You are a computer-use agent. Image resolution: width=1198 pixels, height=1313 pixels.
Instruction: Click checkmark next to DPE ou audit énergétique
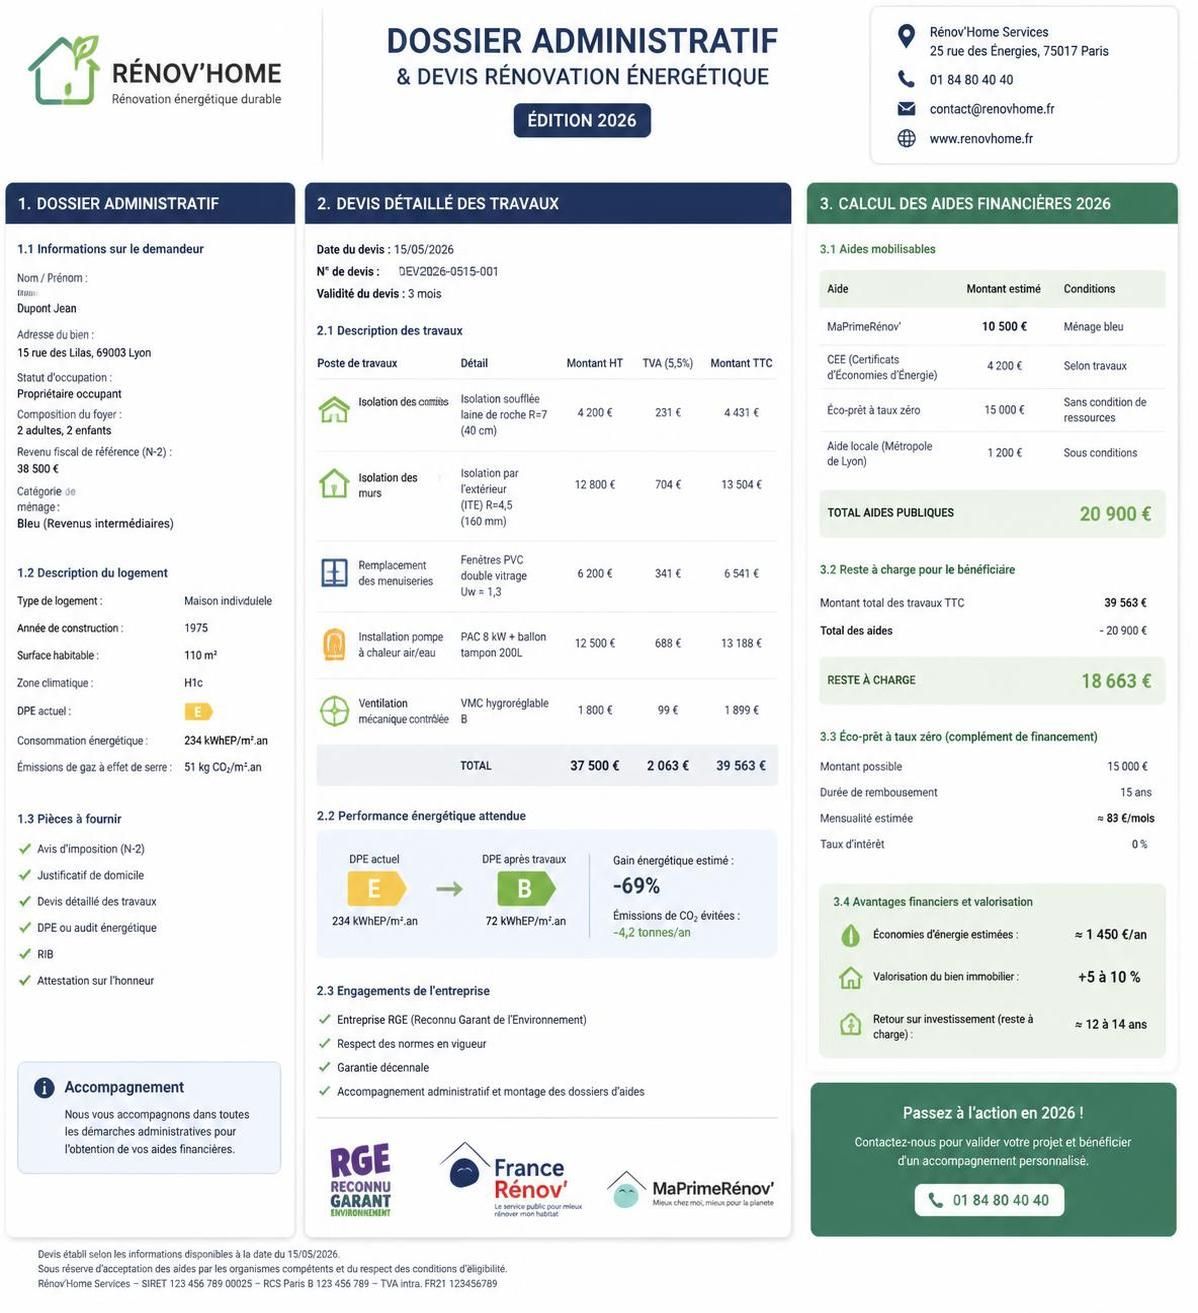tap(25, 927)
